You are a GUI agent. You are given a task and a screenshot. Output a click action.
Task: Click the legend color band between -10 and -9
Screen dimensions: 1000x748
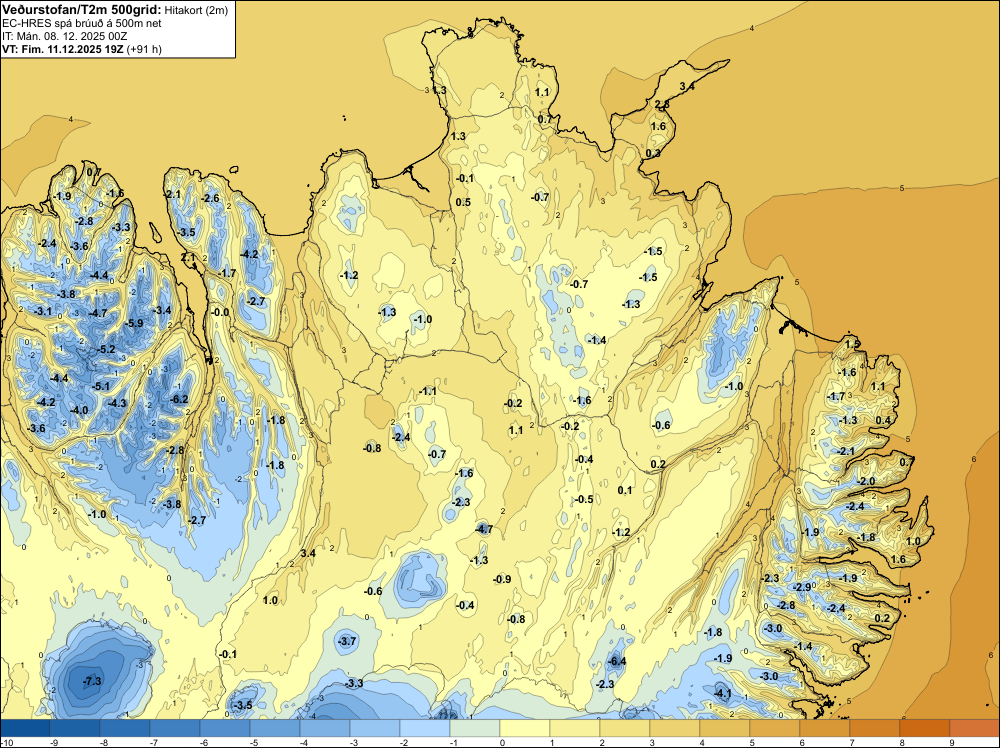click(25, 728)
